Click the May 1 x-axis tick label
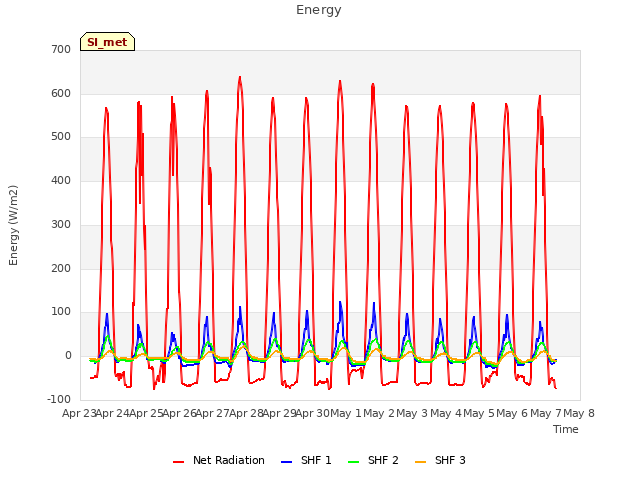 [346, 413]
